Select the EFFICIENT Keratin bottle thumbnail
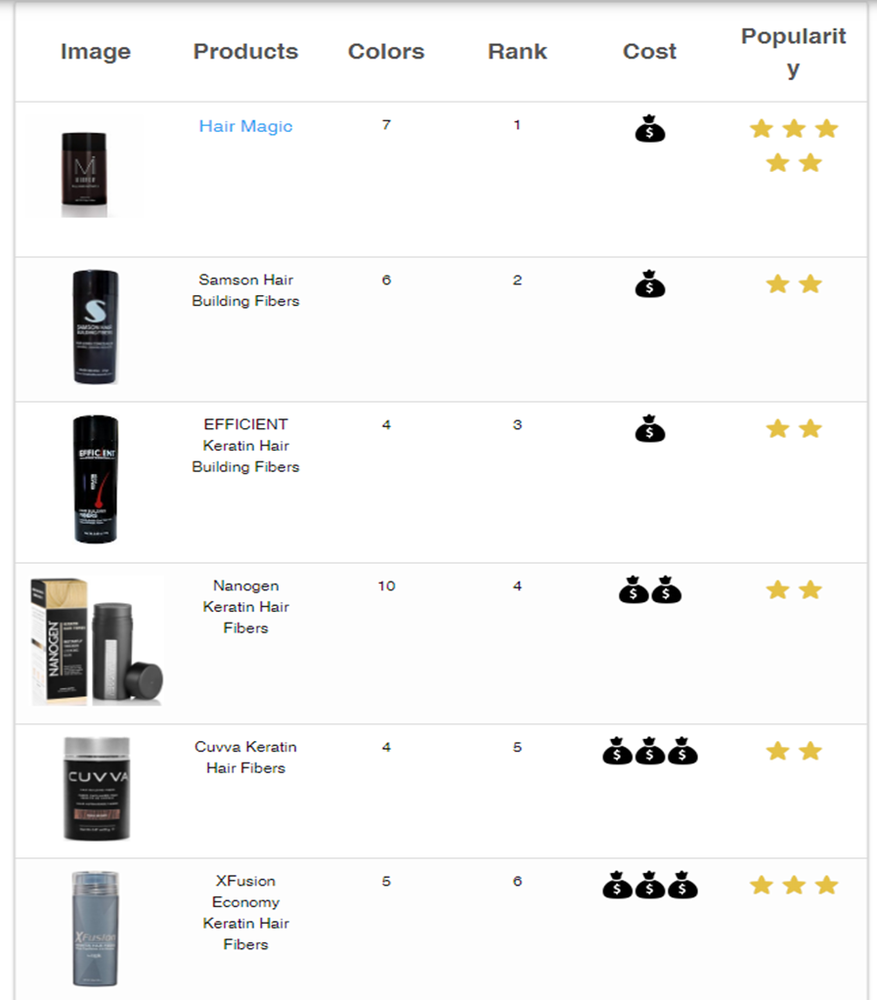 (x=95, y=479)
